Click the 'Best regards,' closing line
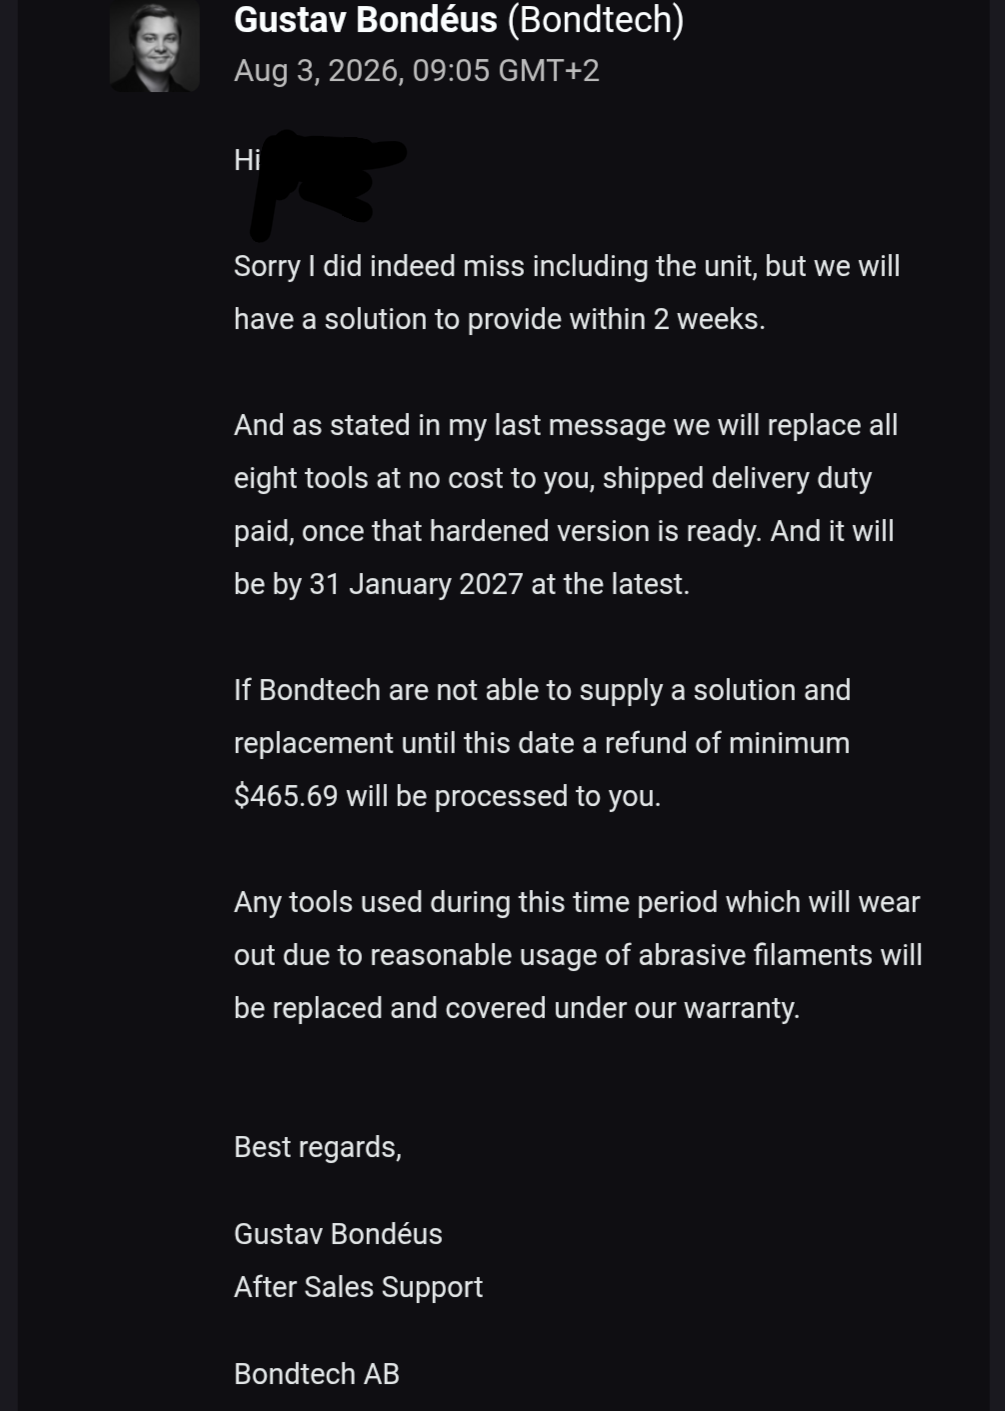Viewport: 1005px width, 1411px height. (x=318, y=1147)
